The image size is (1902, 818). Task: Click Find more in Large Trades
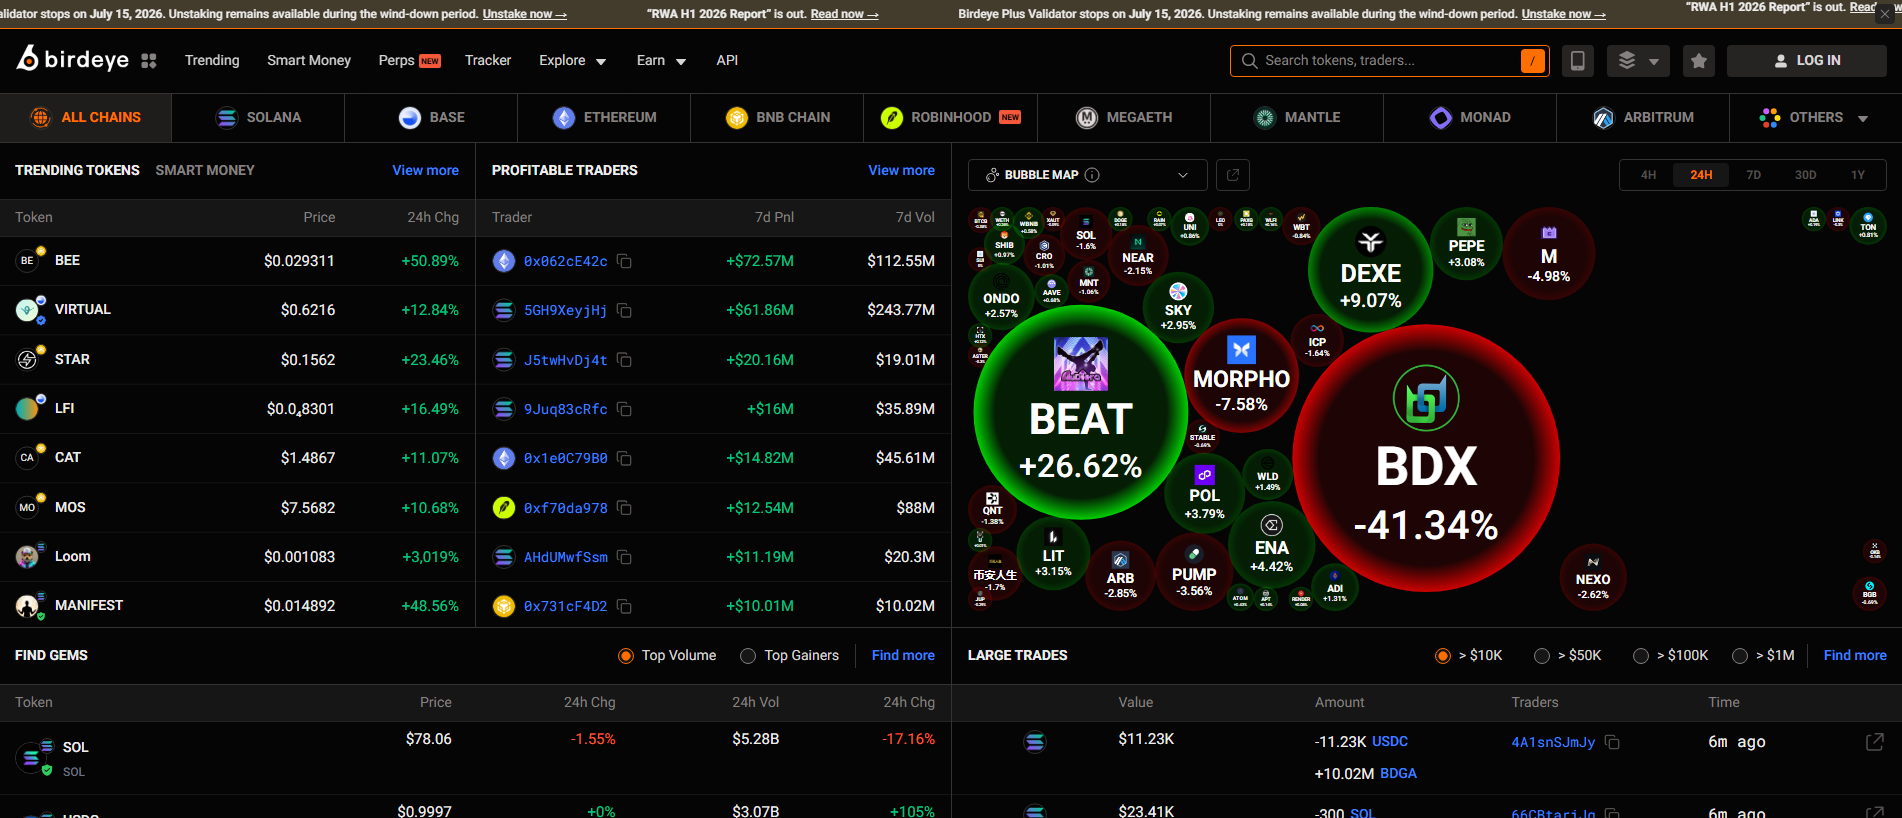tap(1855, 656)
